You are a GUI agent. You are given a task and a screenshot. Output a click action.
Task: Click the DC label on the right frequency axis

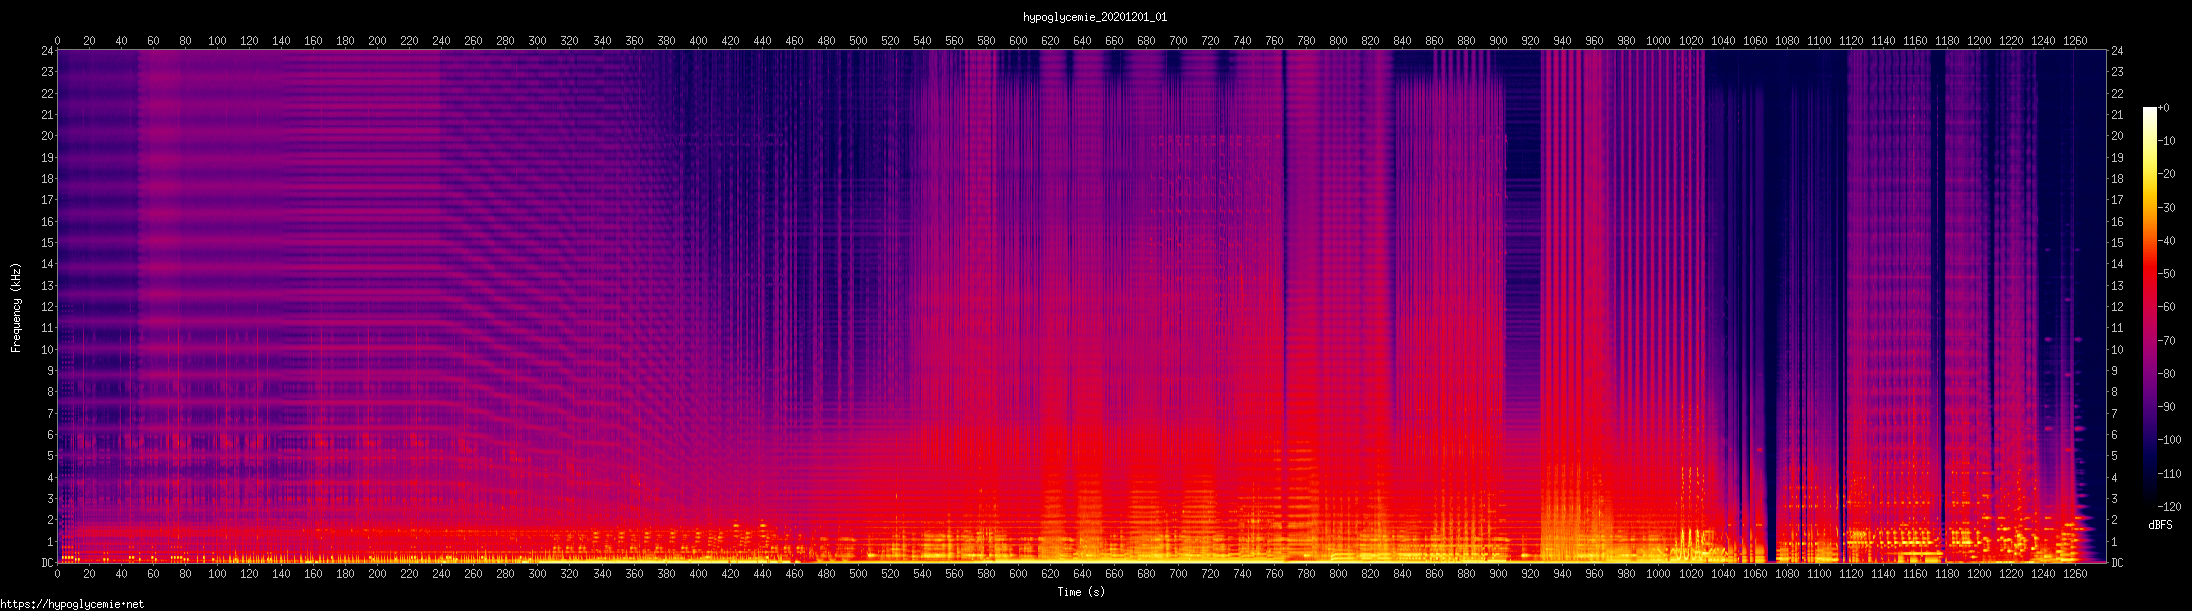(x=2117, y=563)
